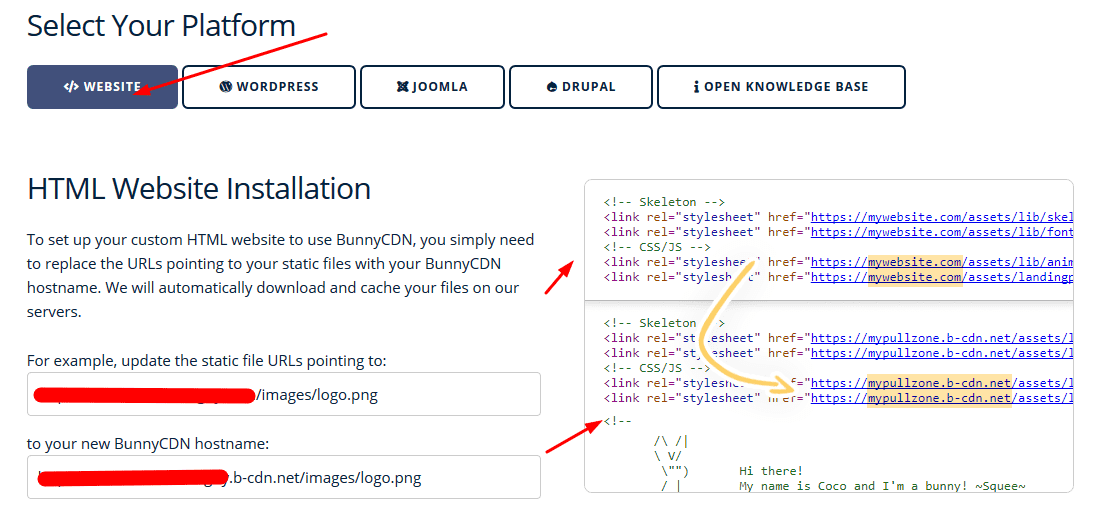Click the 'My name is Coco' bunny text

pyautogui.click(x=882, y=486)
